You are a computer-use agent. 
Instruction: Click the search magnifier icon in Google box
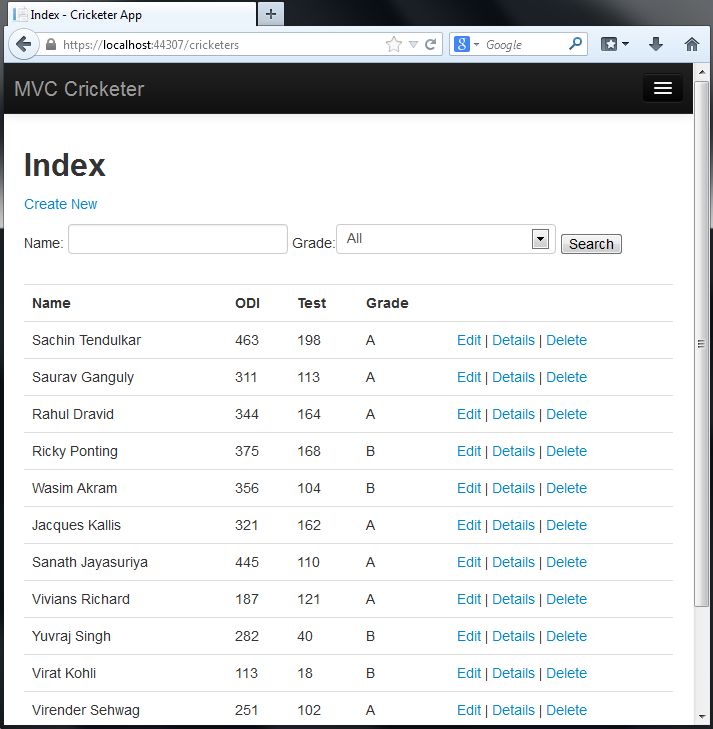[575, 45]
